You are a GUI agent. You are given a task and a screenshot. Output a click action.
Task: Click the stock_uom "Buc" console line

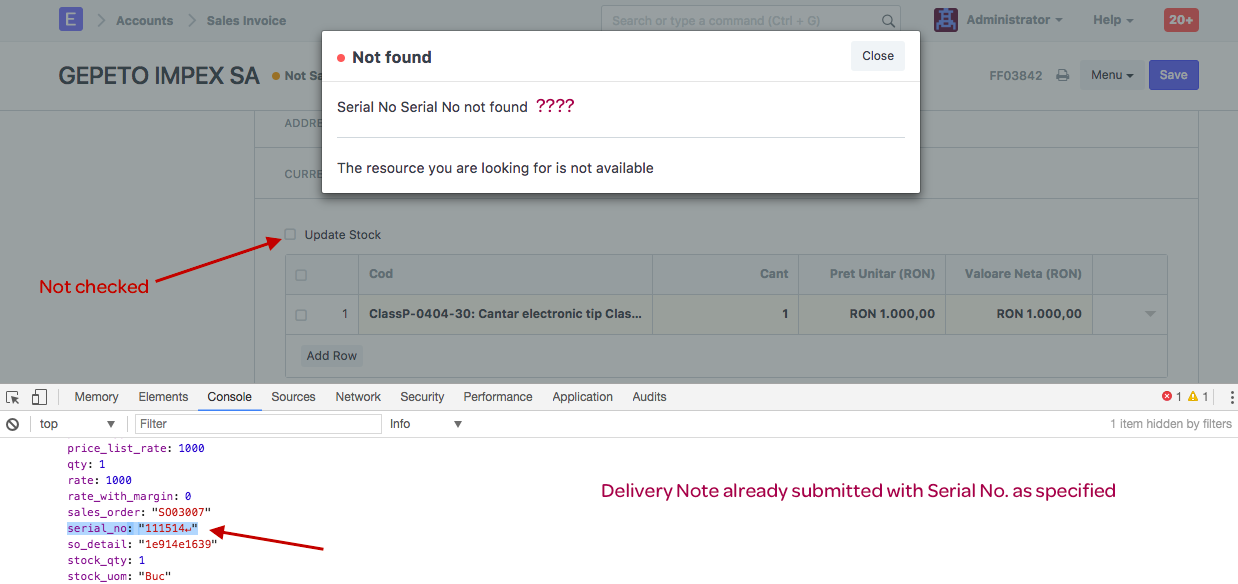click(x=119, y=576)
